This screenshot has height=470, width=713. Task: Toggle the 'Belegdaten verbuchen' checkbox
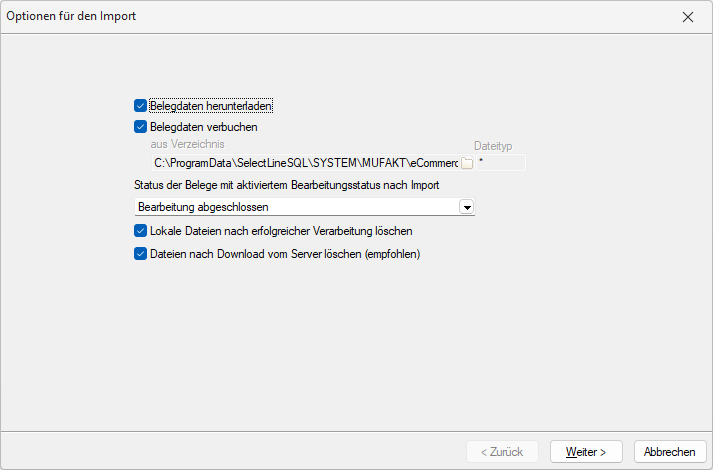pos(140,127)
